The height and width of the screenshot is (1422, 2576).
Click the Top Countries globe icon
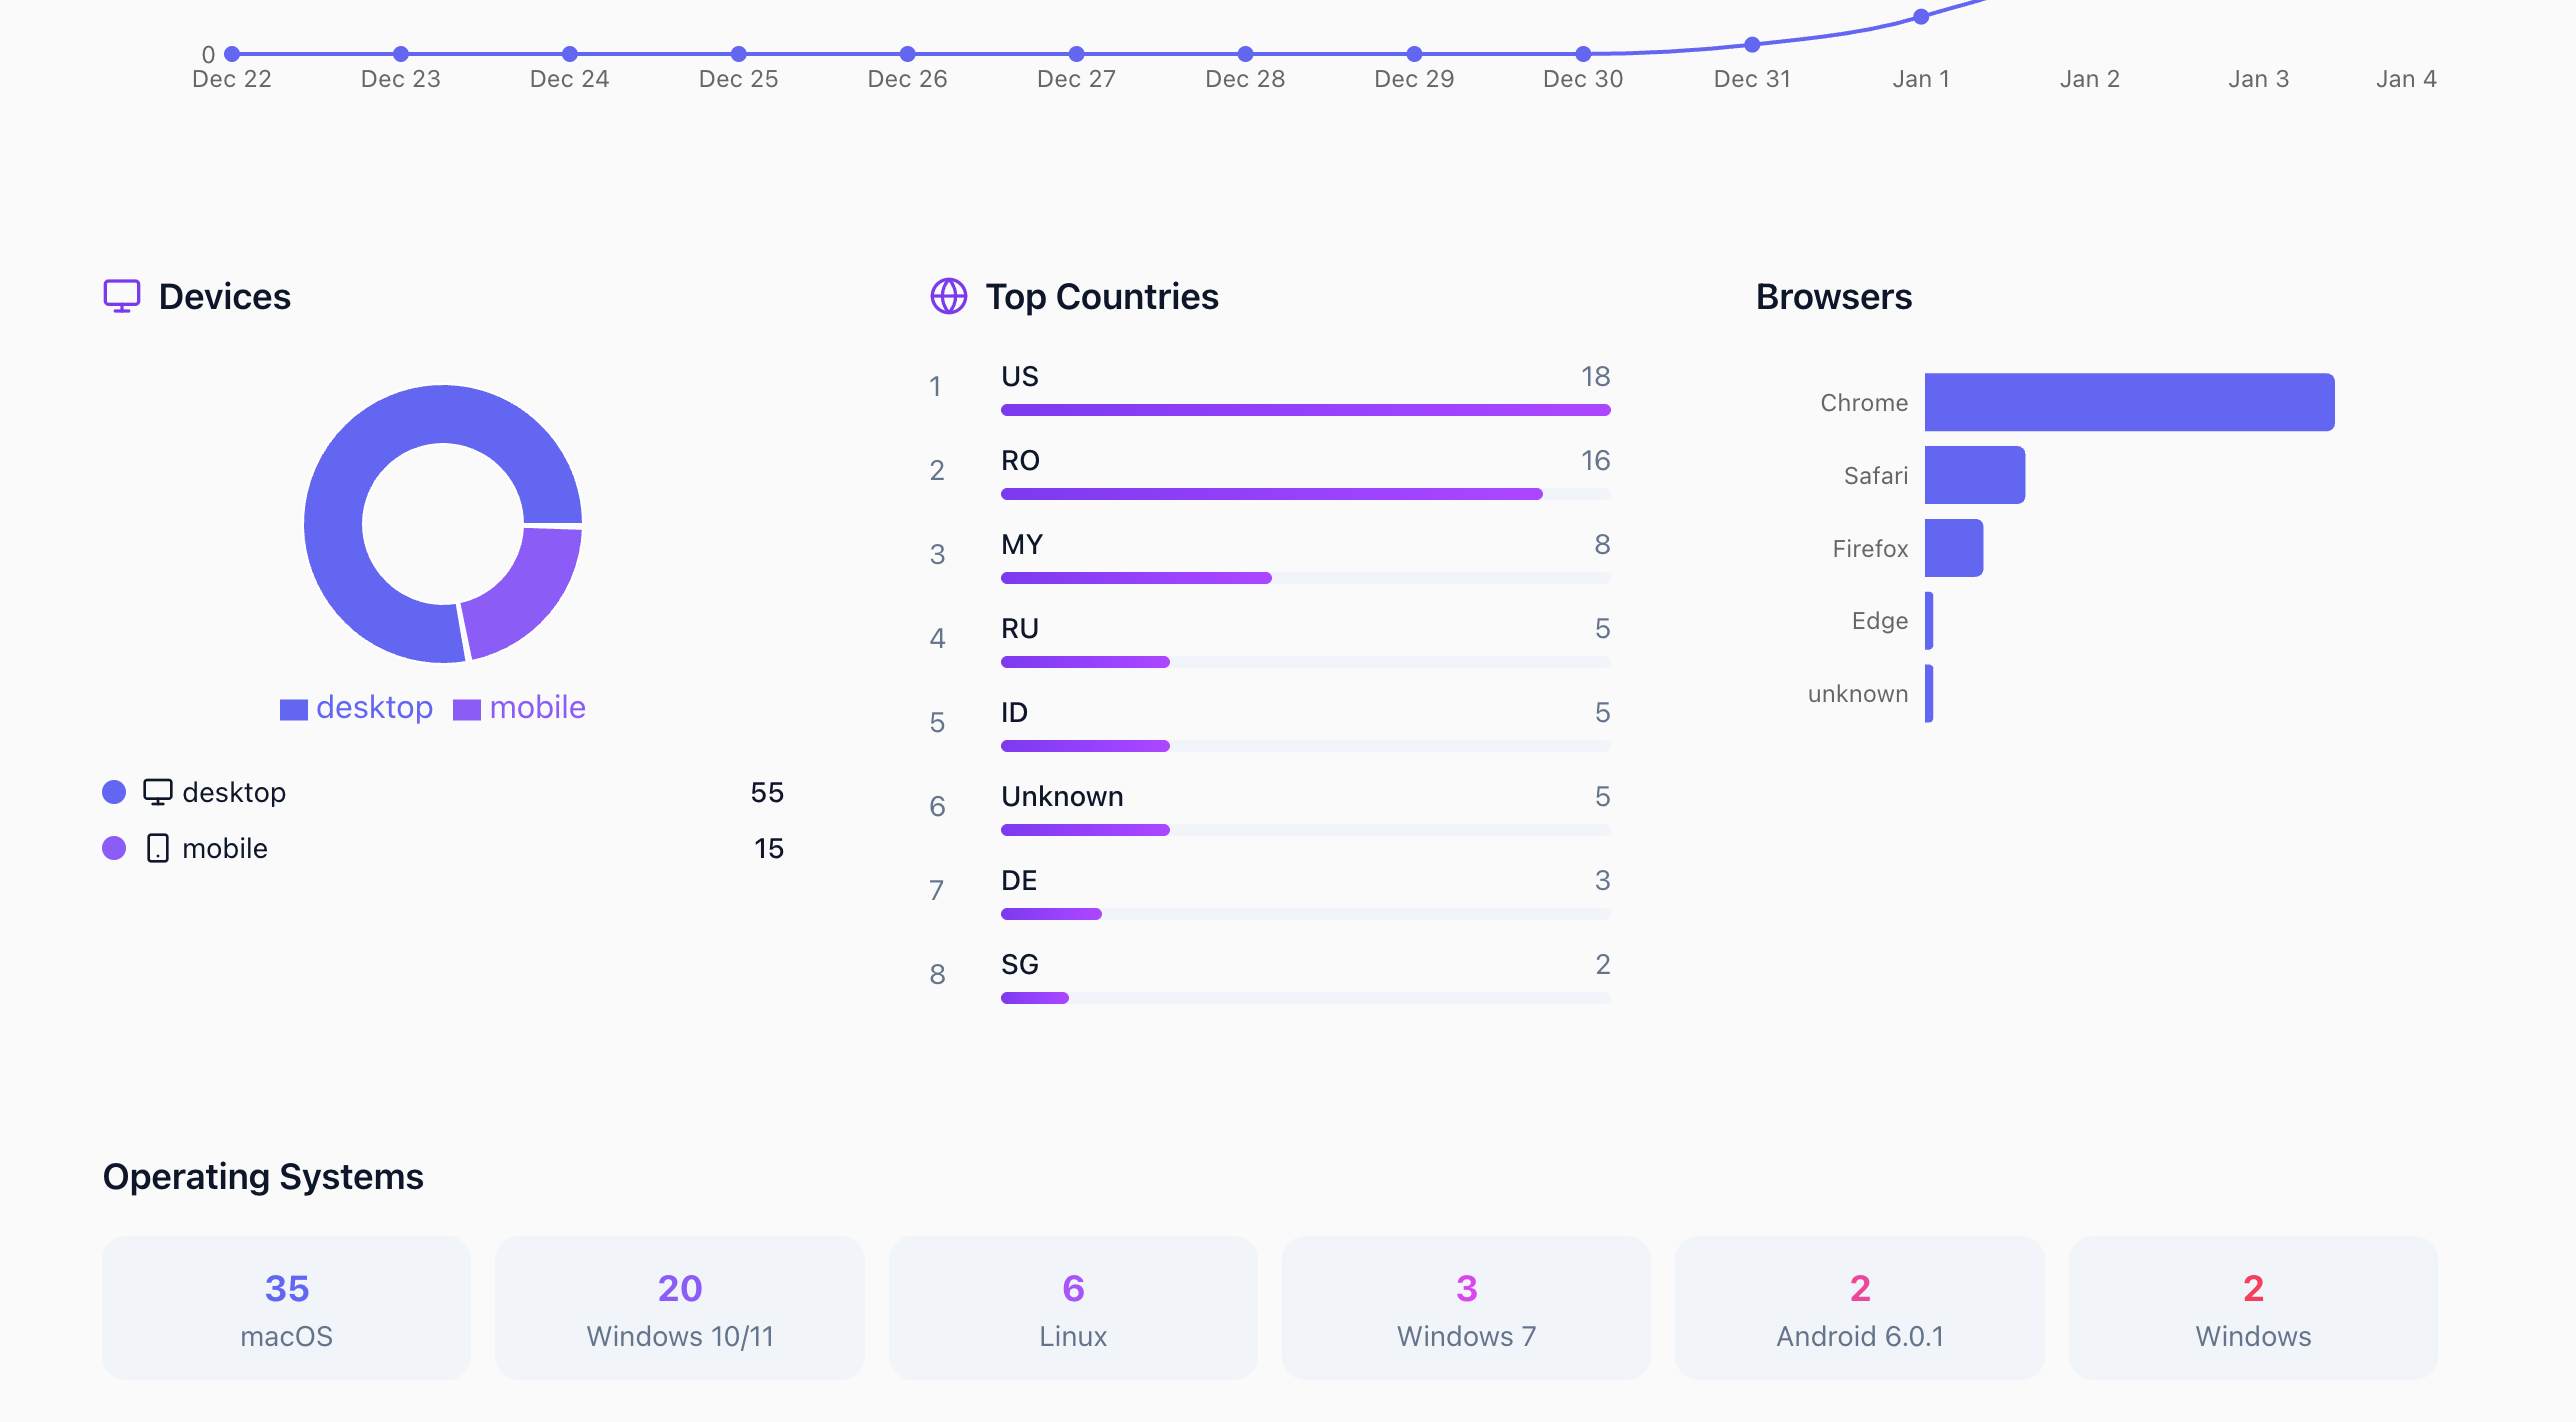[948, 296]
